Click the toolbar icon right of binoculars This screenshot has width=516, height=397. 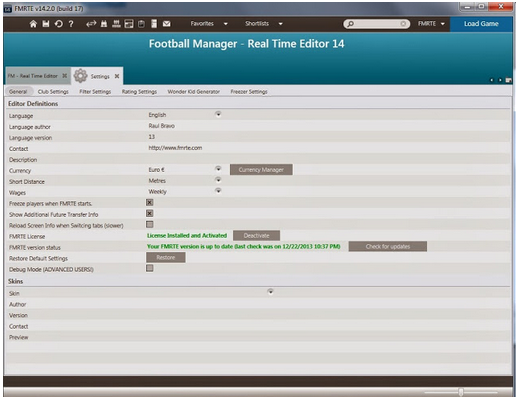pyautogui.click(x=116, y=24)
